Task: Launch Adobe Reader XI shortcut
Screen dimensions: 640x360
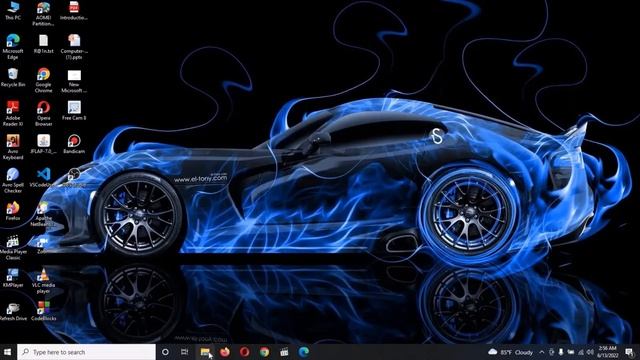Action: tap(13, 113)
